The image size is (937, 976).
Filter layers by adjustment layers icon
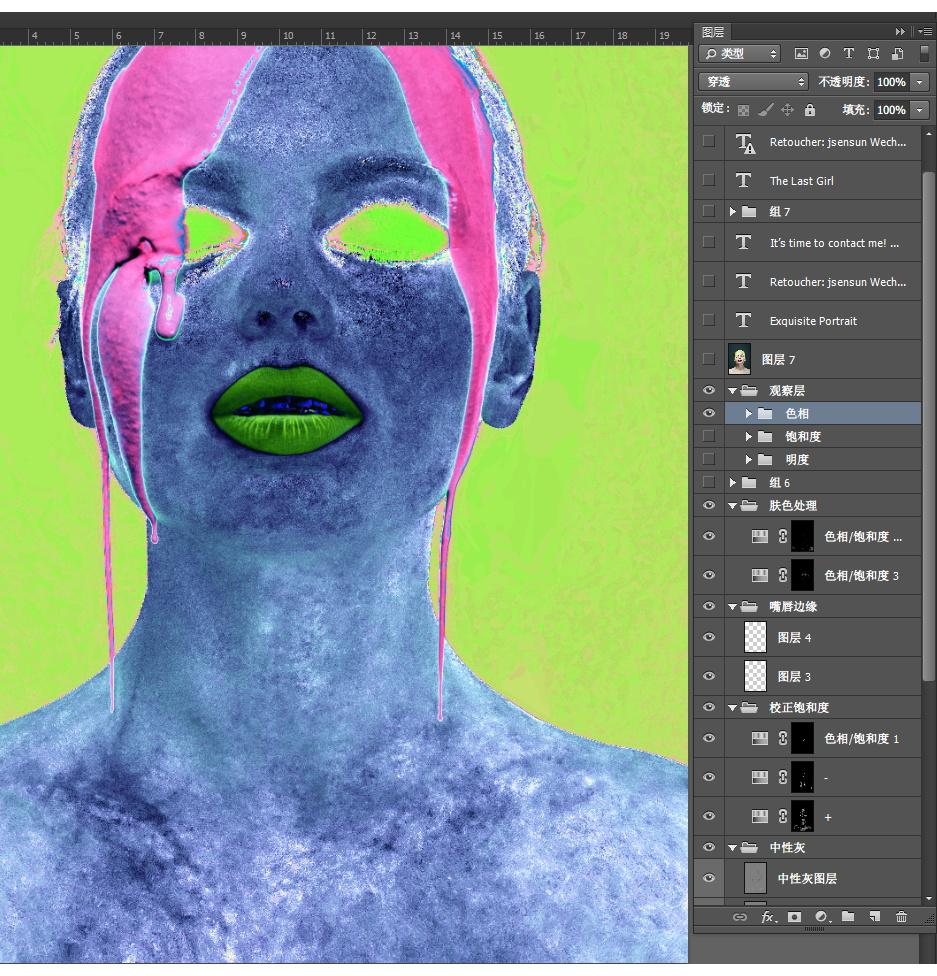pyautogui.click(x=825, y=54)
